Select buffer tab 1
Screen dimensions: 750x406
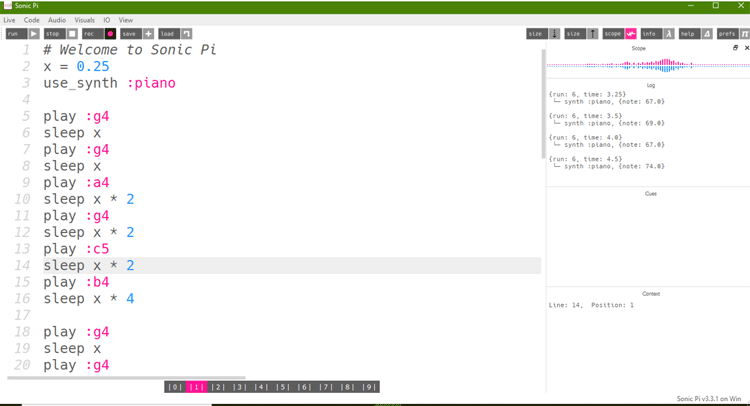point(197,387)
